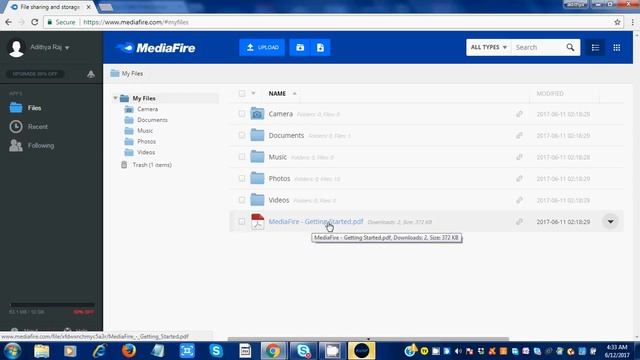Open the Photos folder in list
The width and height of the screenshot is (640, 360).
point(279,178)
